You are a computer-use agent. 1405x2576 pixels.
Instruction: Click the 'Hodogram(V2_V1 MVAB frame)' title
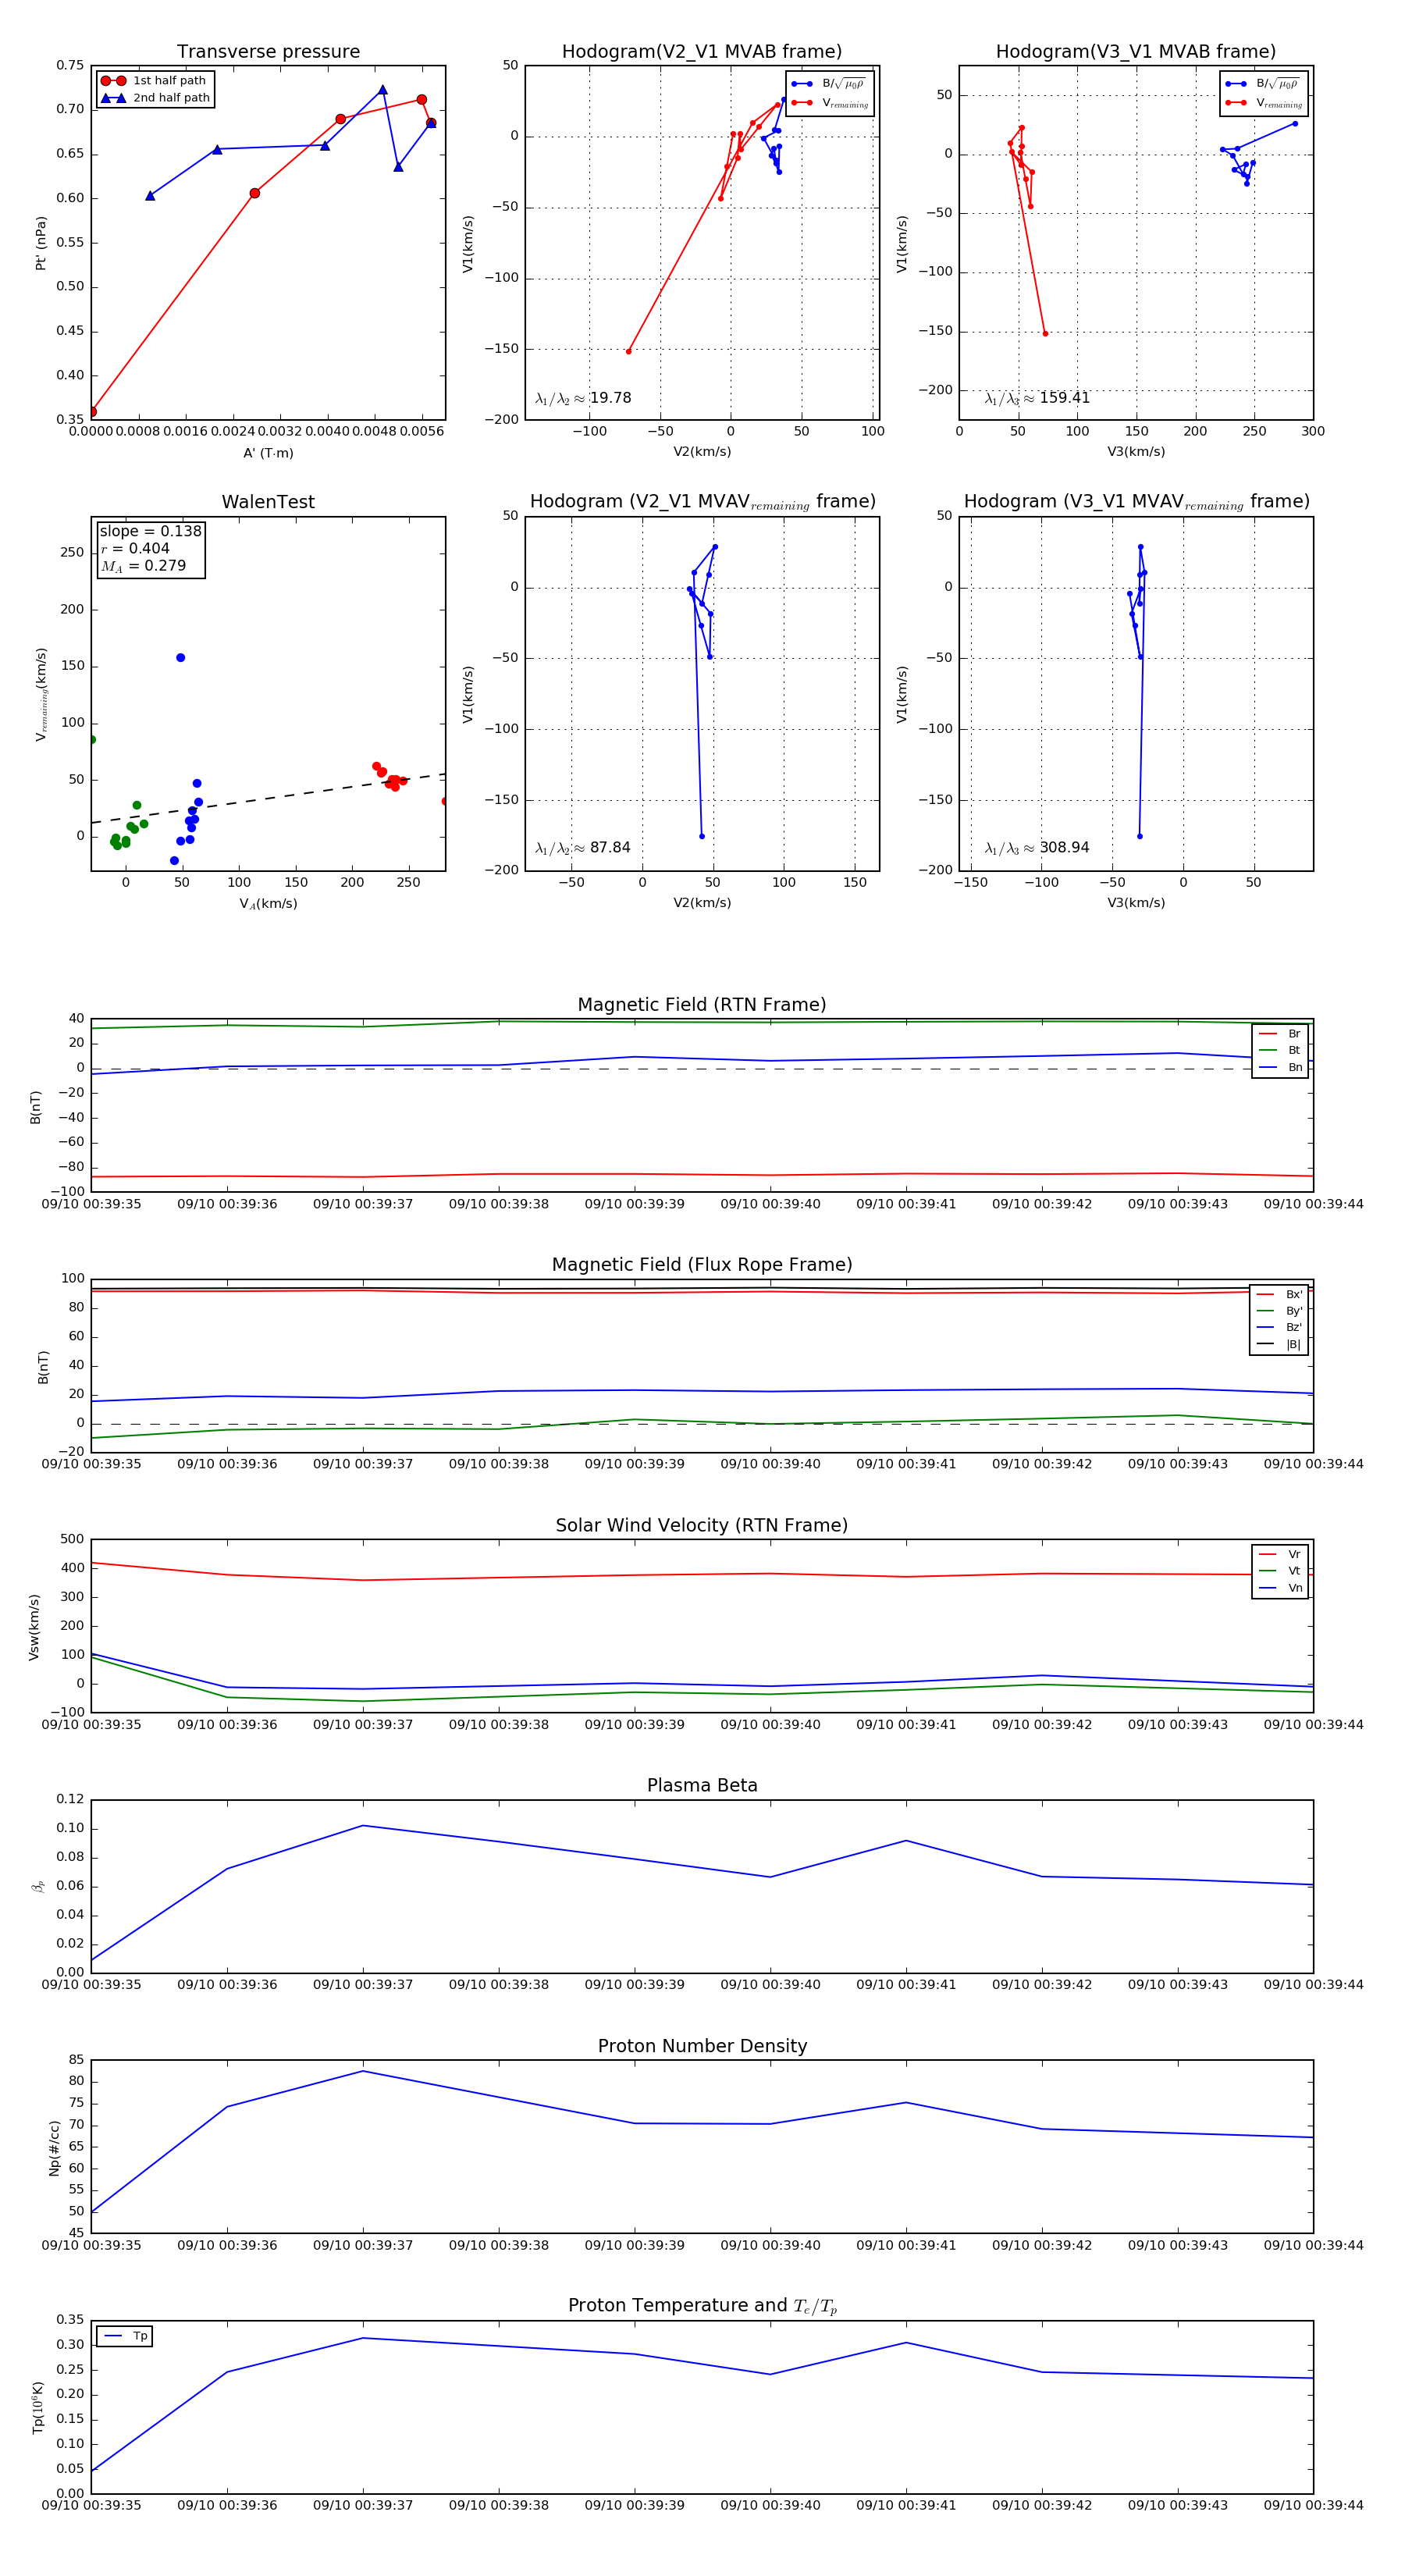tap(702, 52)
